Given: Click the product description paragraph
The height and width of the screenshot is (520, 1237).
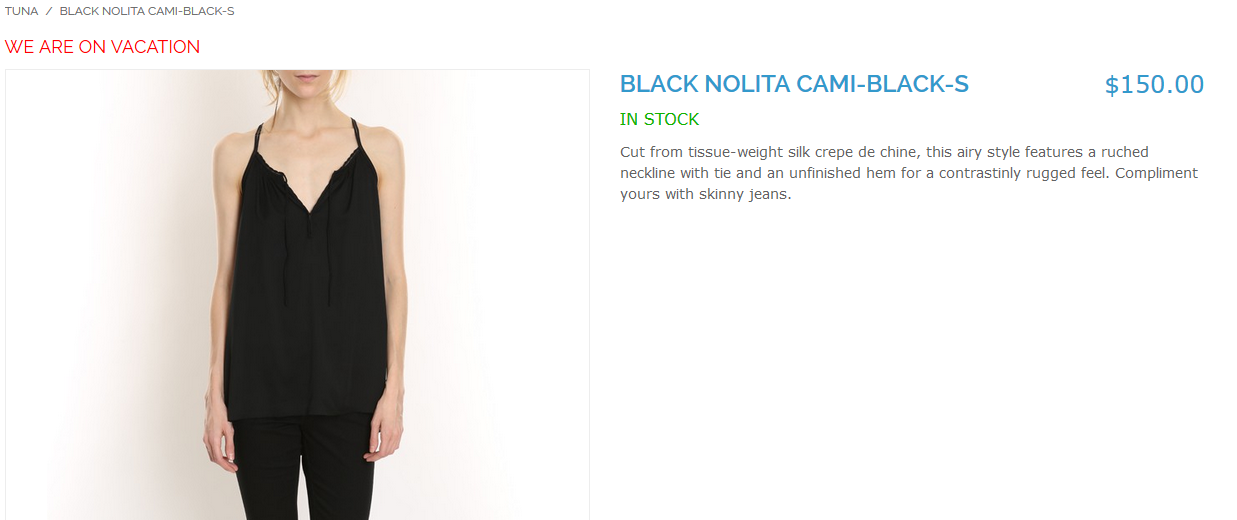Looking at the screenshot, I should (909, 173).
